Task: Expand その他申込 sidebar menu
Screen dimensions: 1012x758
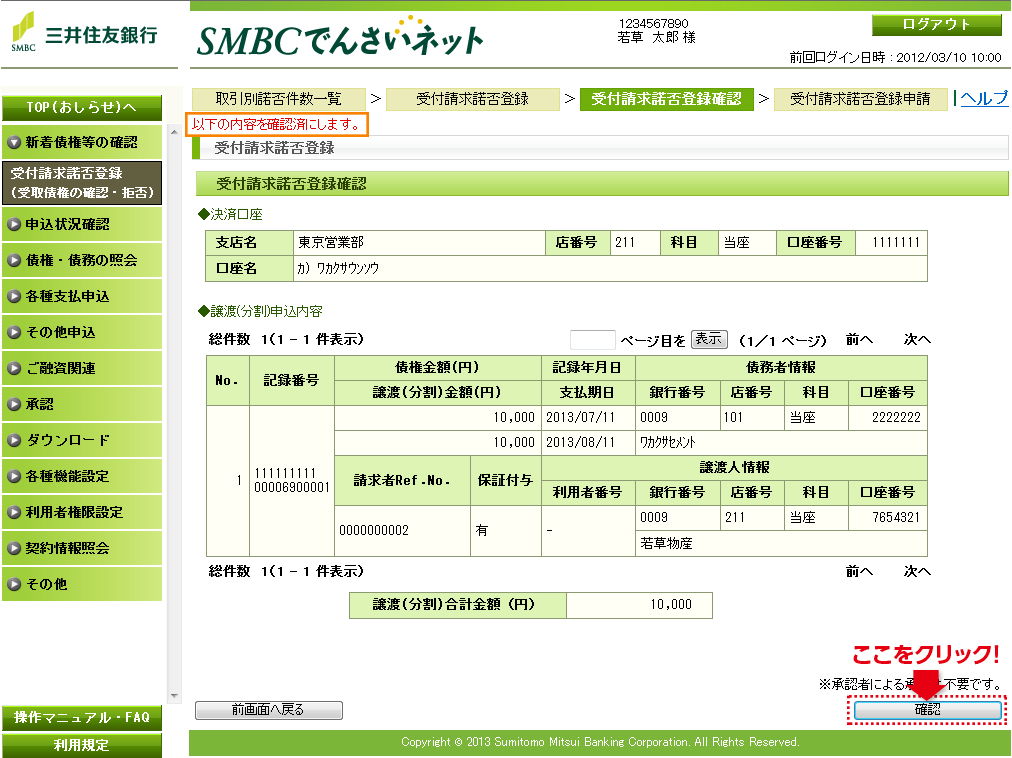Action: tap(82, 333)
